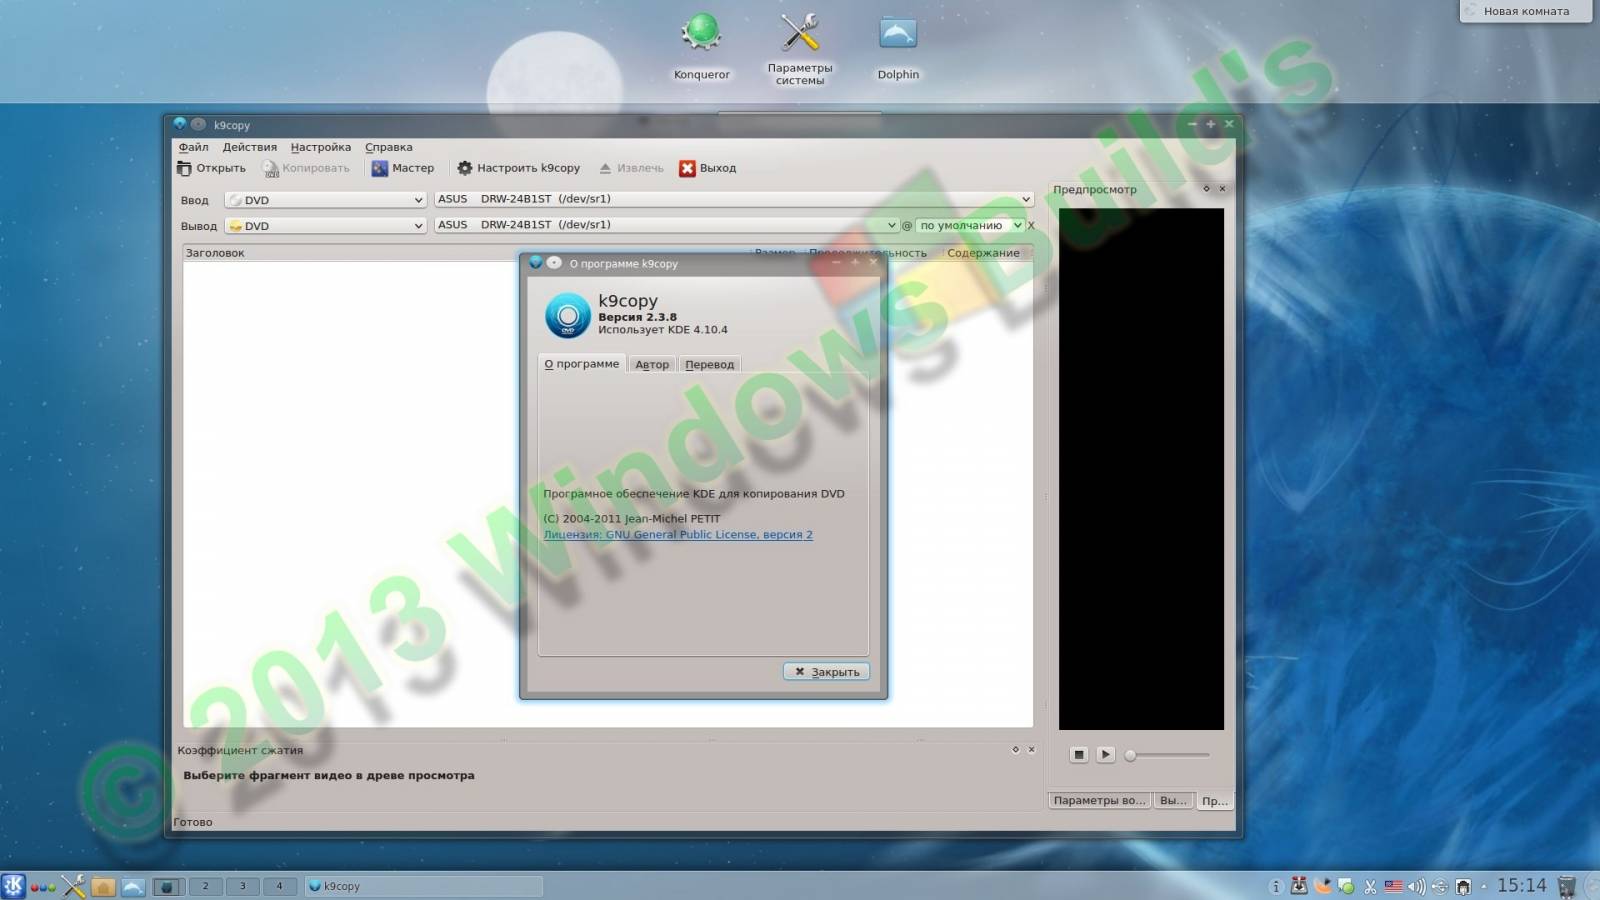The width and height of the screenshot is (1600, 900).
Task: Click the k9copy window menu icon in title bar
Action: tap(180, 124)
